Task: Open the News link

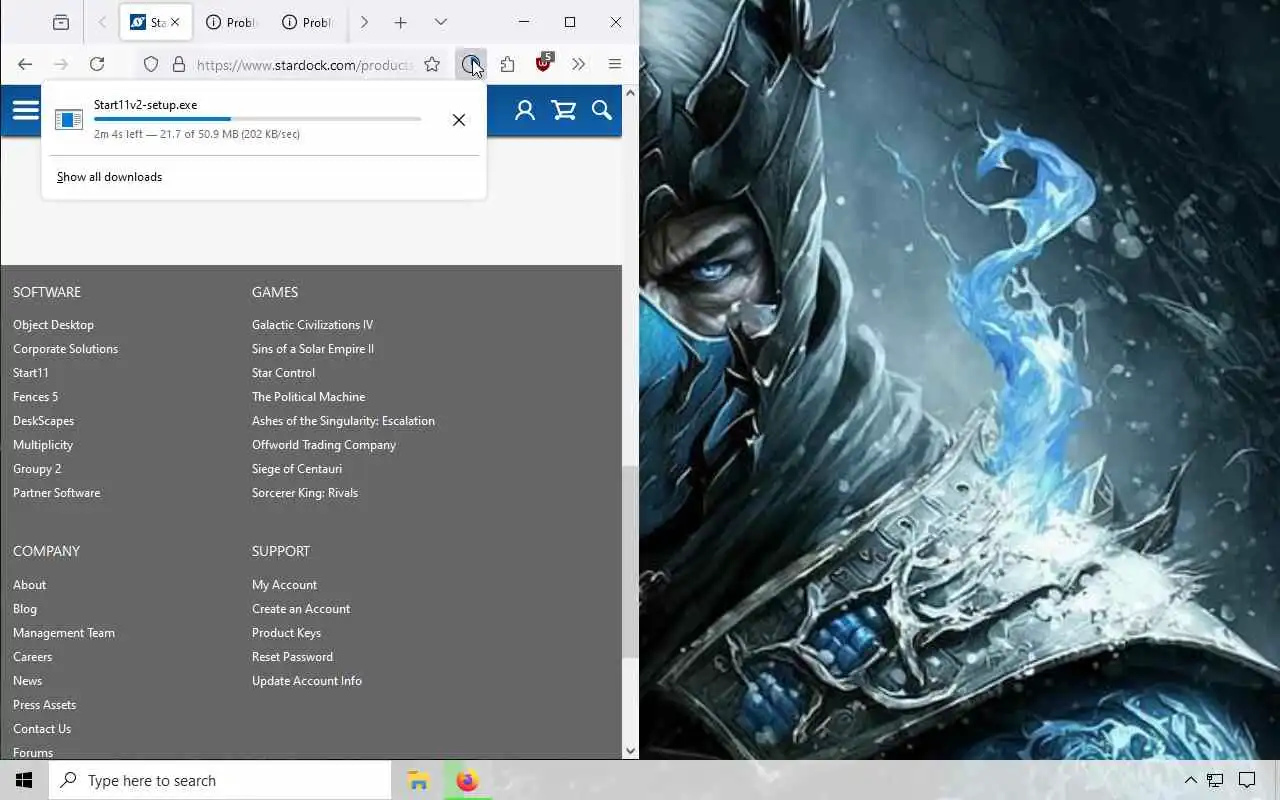Action: point(27,681)
